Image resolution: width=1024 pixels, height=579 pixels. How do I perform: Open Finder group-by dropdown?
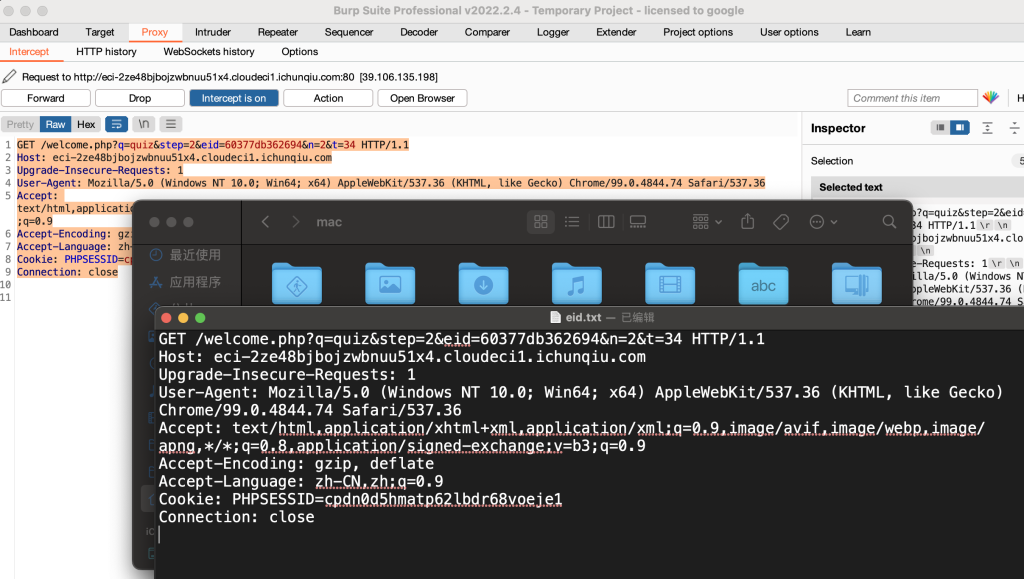707,222
